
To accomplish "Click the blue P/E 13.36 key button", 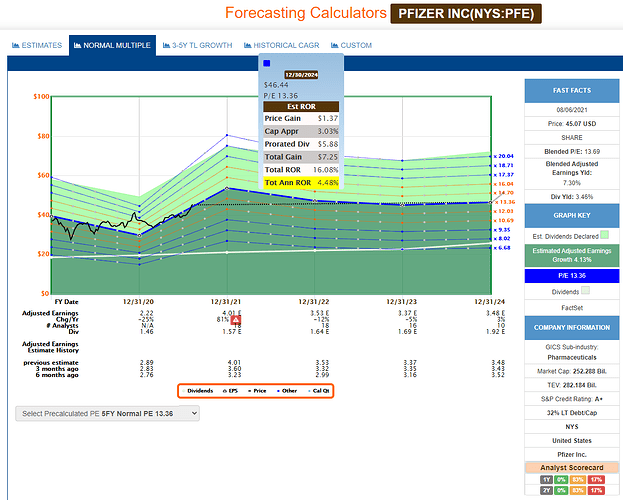I will (x=572, y=275).
